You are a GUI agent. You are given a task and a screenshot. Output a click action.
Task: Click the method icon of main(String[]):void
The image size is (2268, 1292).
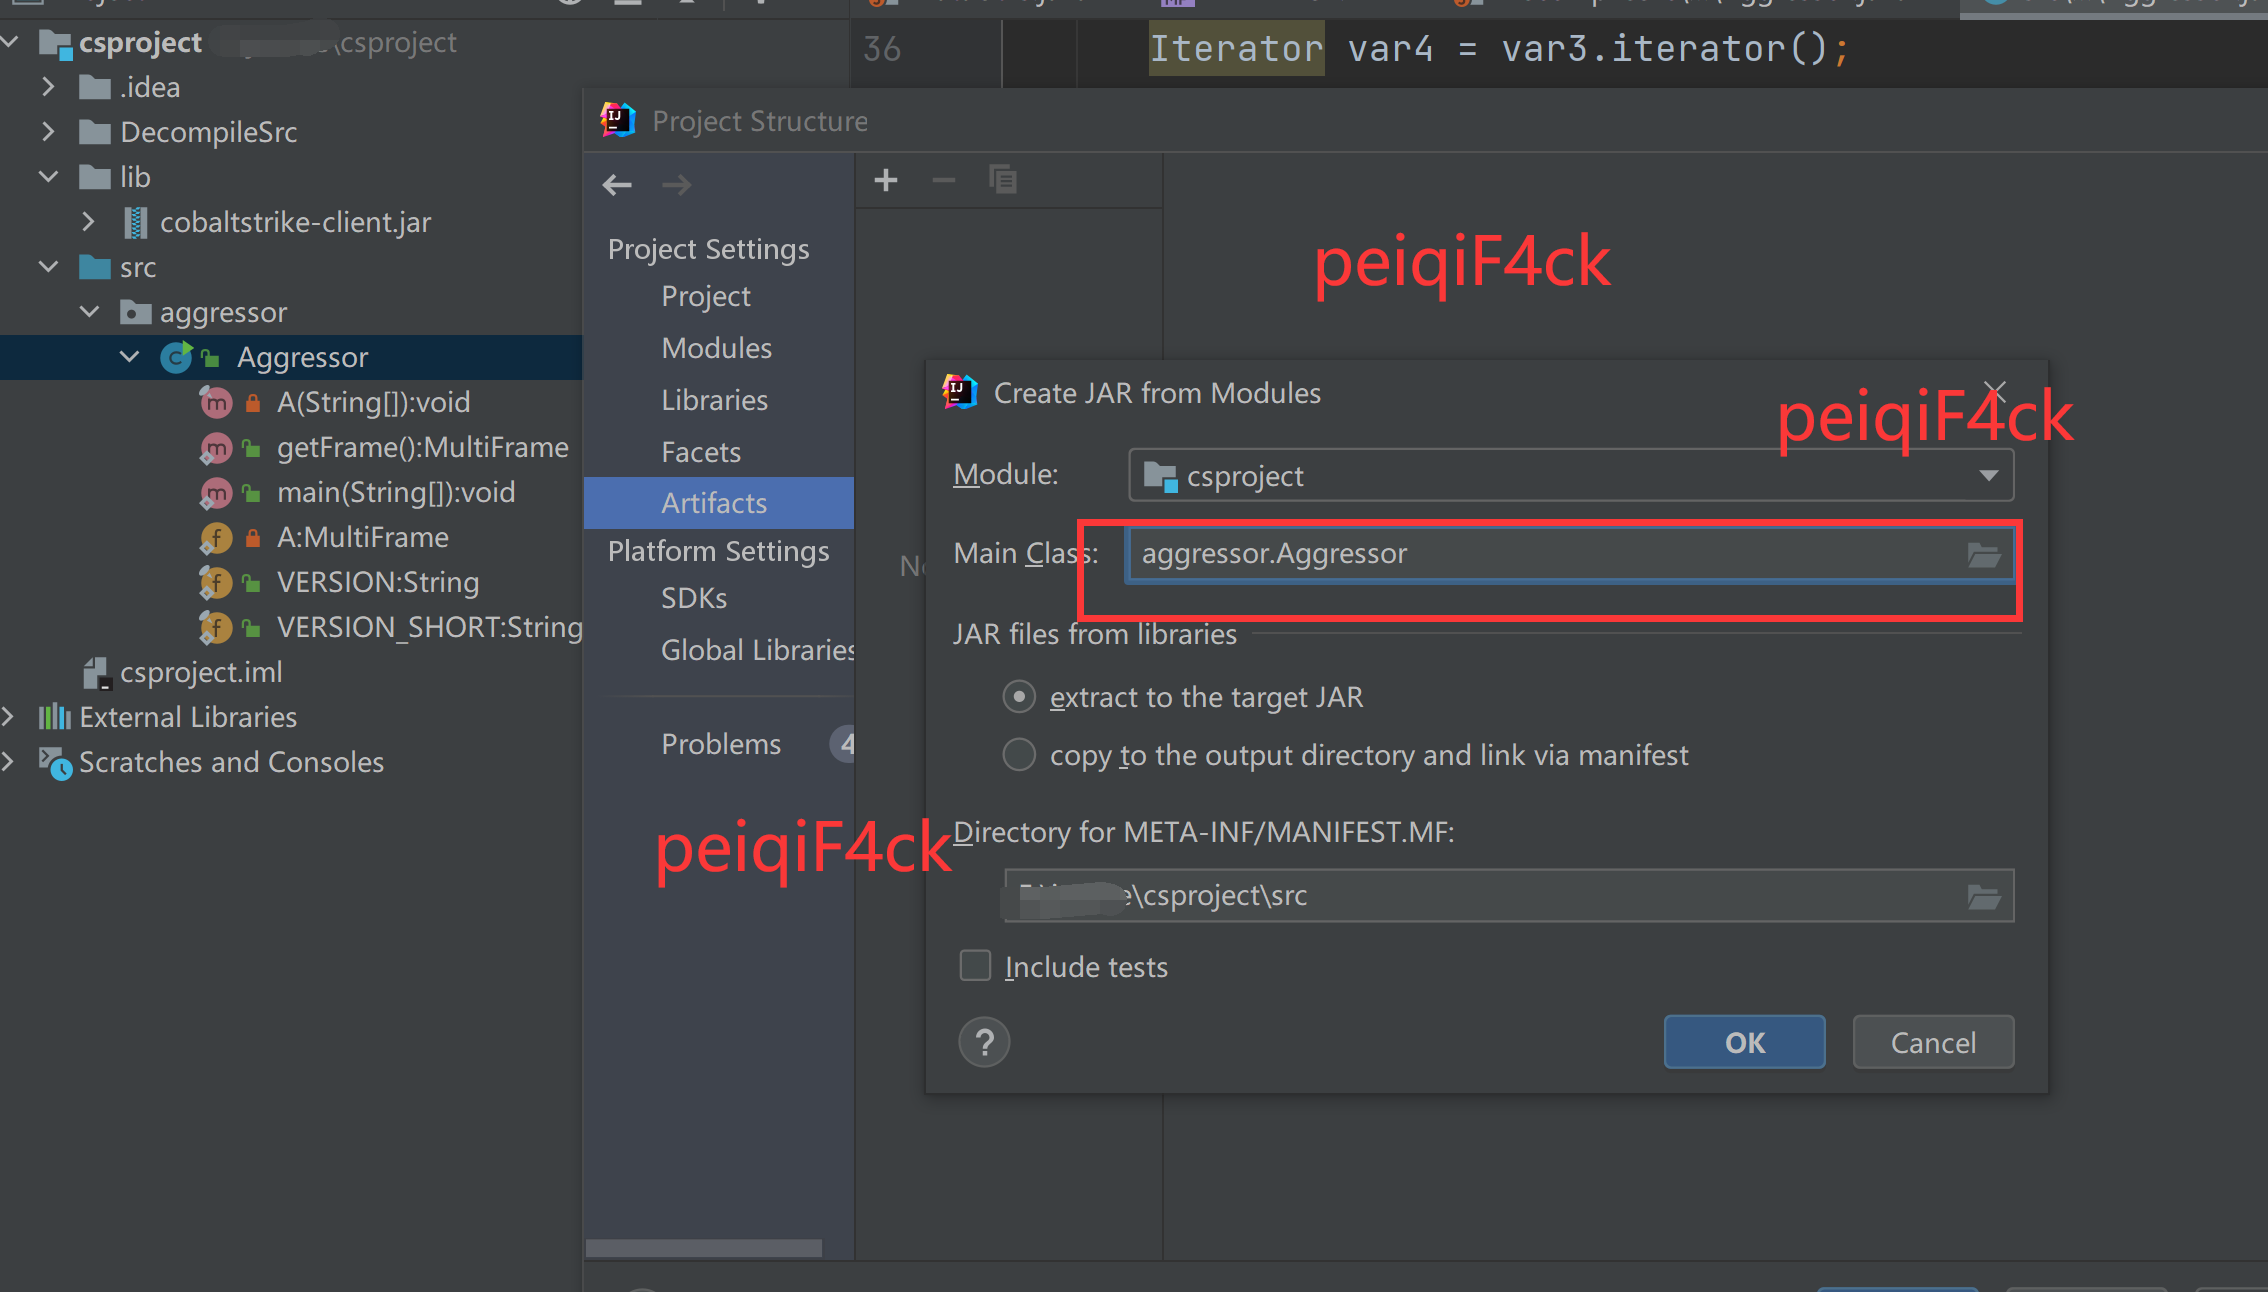click(216, 492)
